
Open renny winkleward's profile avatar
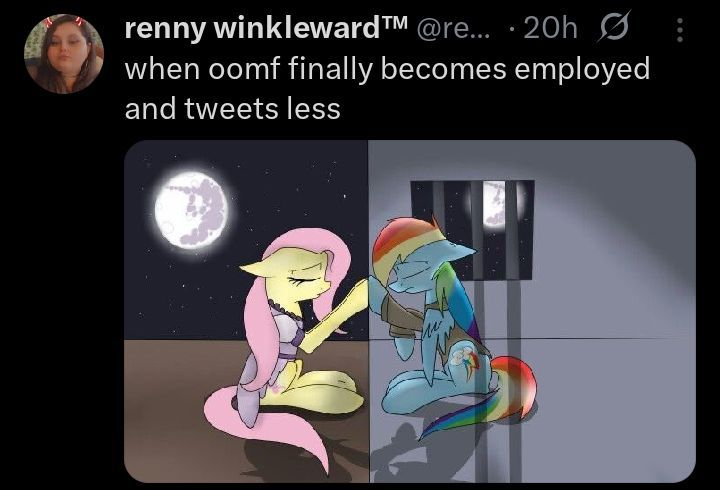coord(64,54)
